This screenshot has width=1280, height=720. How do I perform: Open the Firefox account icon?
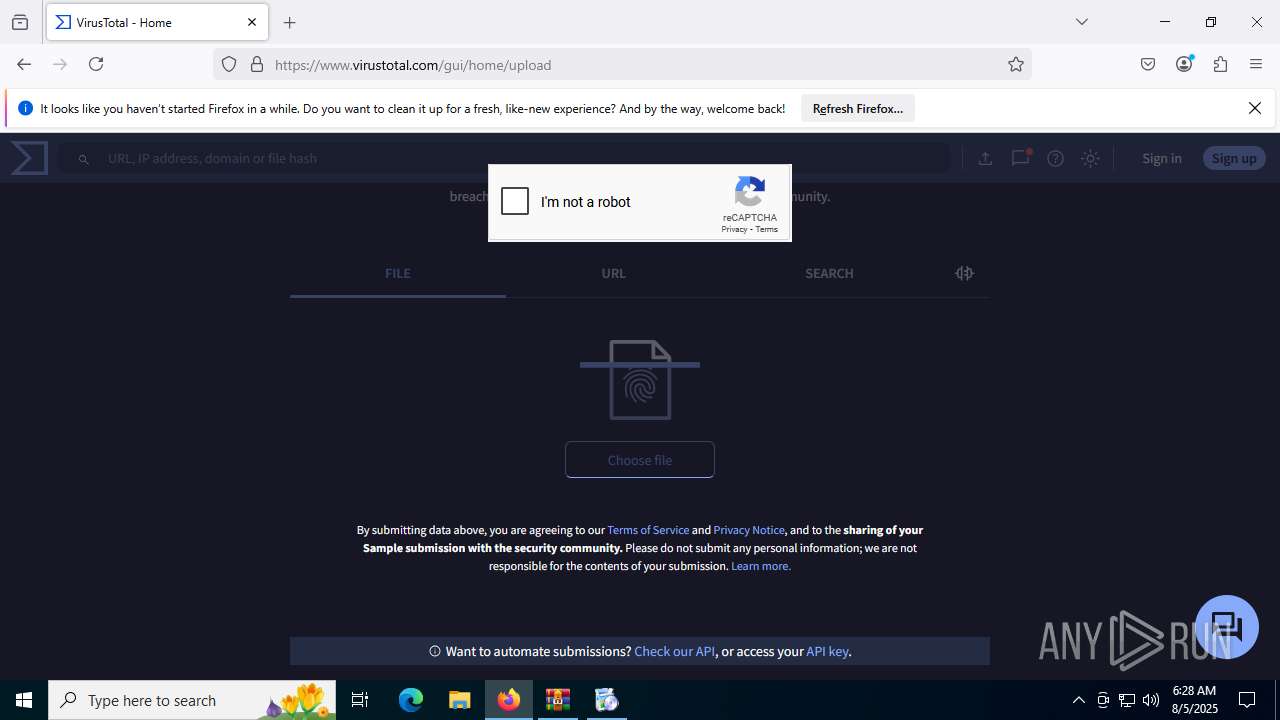pos(1184,64)
